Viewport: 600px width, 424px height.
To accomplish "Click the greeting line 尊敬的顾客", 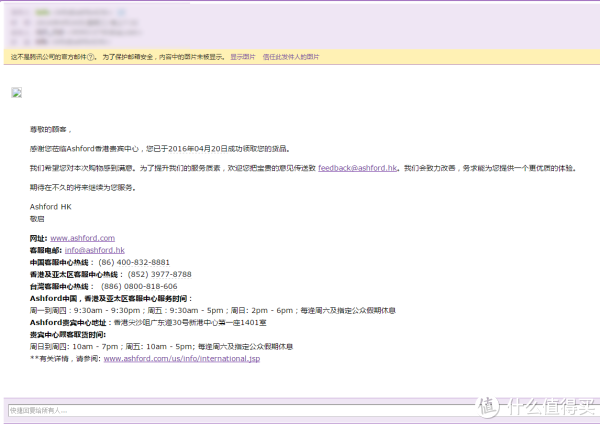I will (50, 130).
